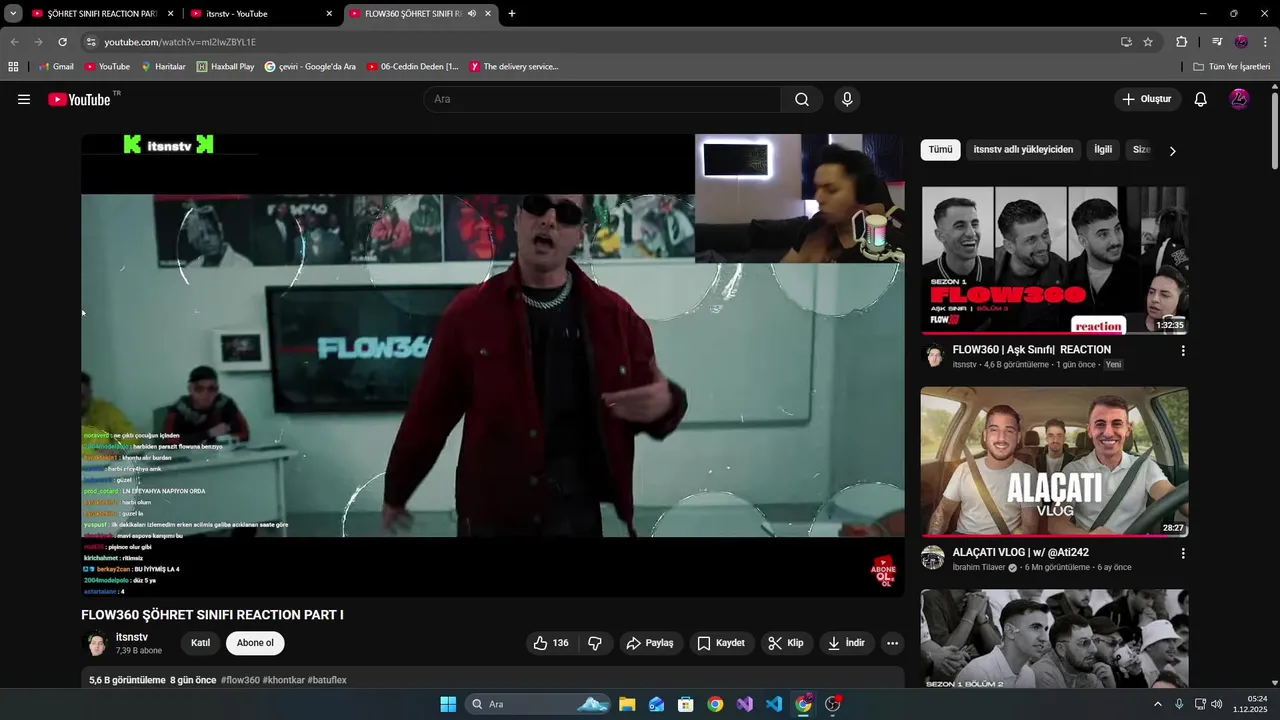Open Visual Studio Code from taskbar
Screen dimensions: 1280x720
tap(774, 704)
